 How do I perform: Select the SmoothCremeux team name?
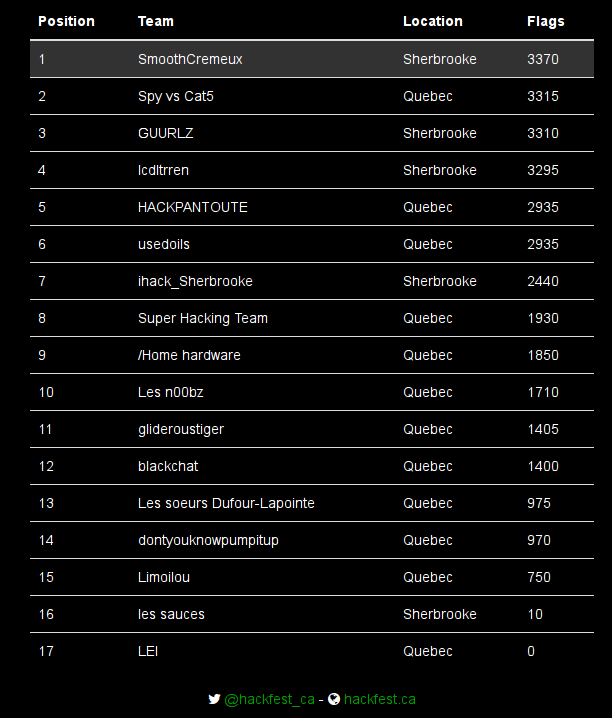point(190,59)
